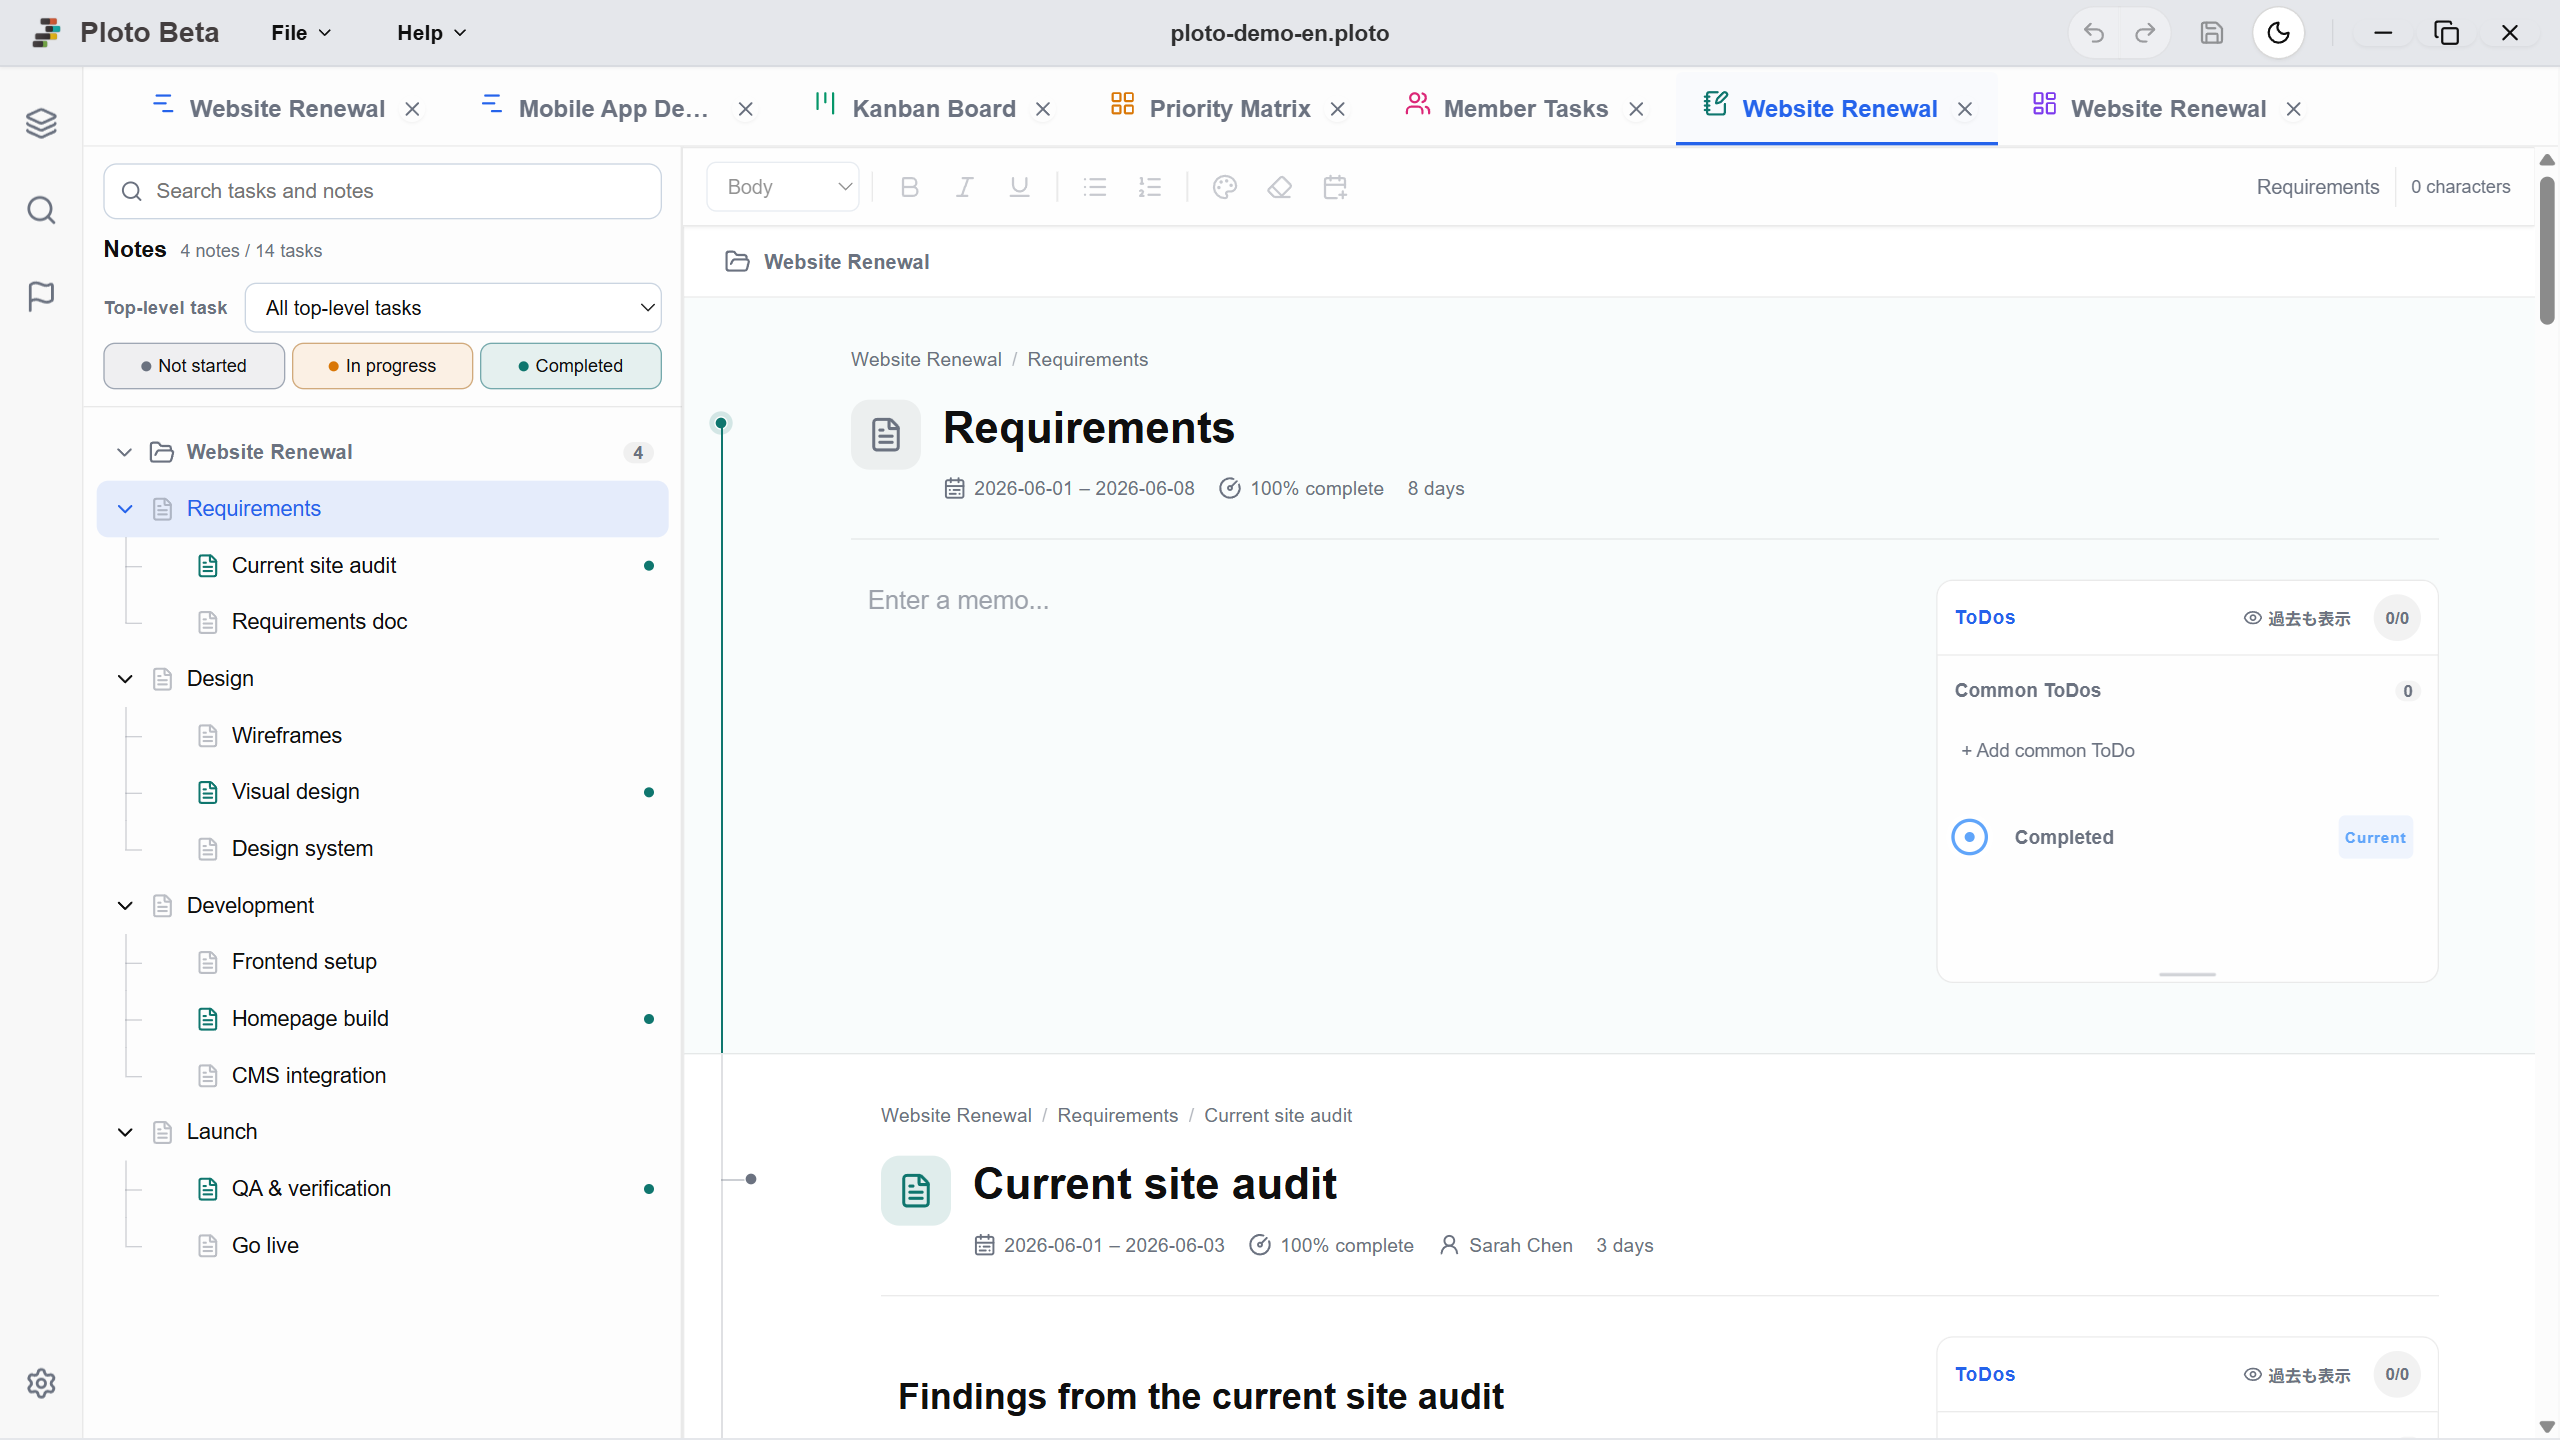Open the flag icon in sidebar
Viewport: 2560px width, 1440px height.
[x=41, y=296]
